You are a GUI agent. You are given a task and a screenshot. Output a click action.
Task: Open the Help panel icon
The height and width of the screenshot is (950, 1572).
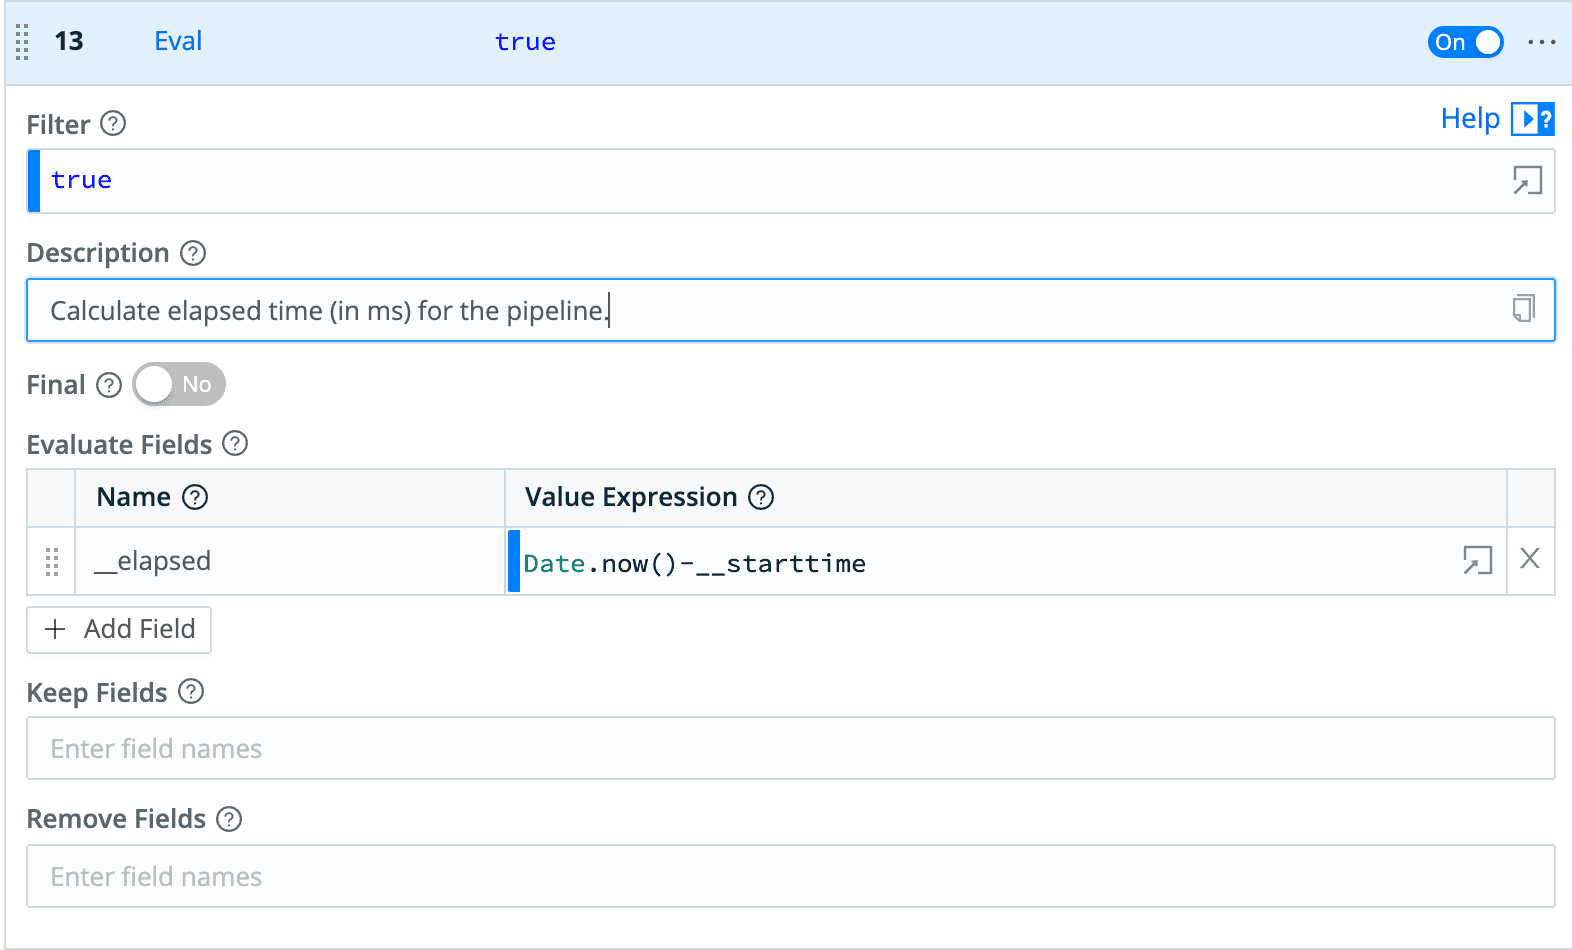pos(1532,119)
